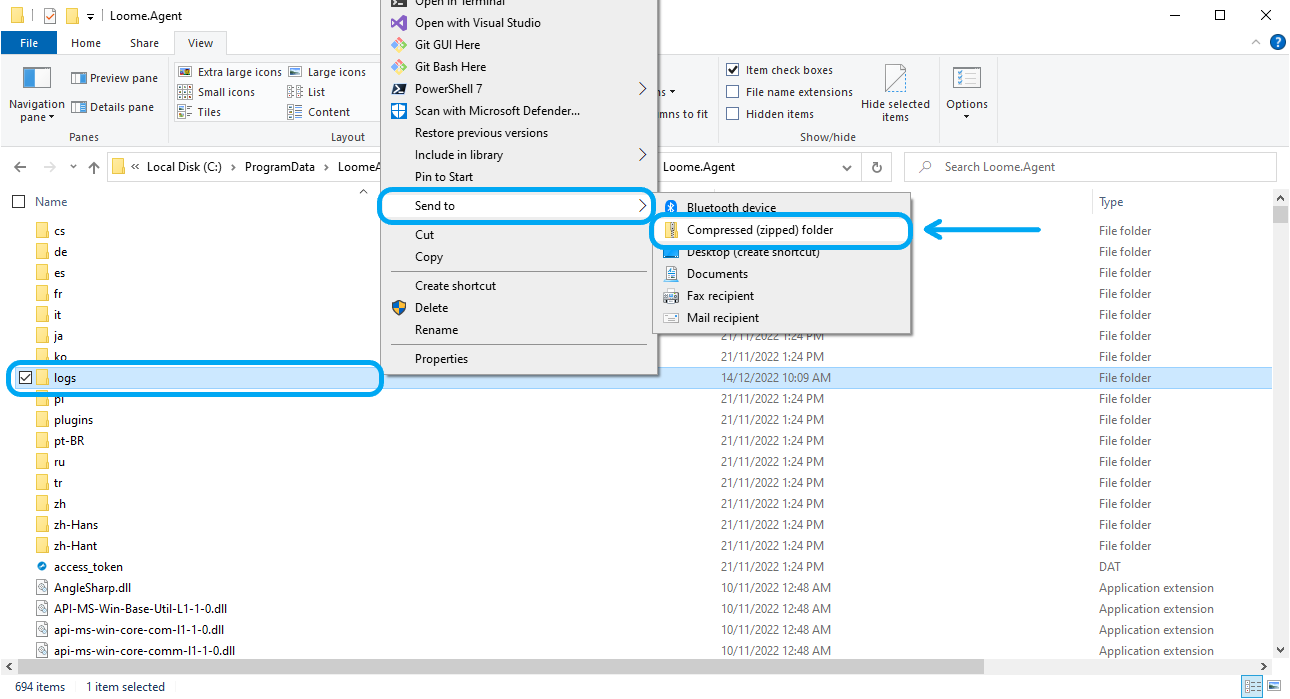Click the Git GUI Here icon
The height and width of the screenshot is (699, 1290).
[x=398, y=44]
